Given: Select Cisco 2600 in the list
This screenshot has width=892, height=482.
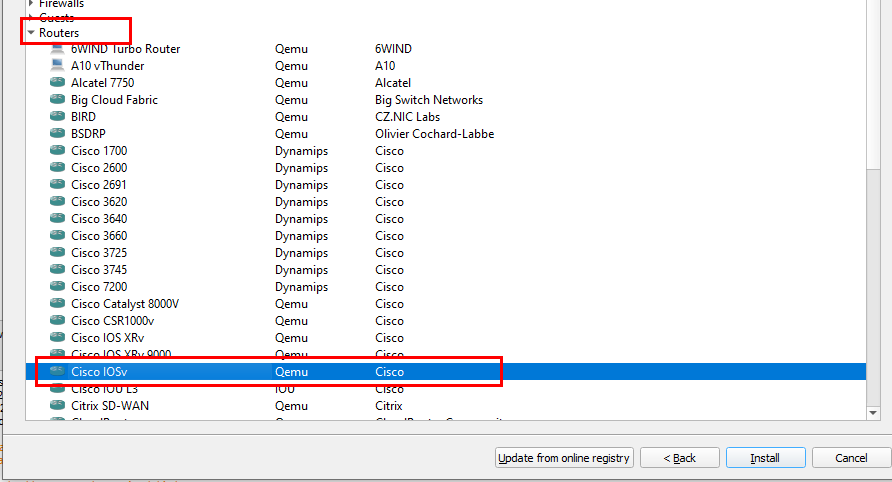Looking at the screenshot, I should coord(99,168).
